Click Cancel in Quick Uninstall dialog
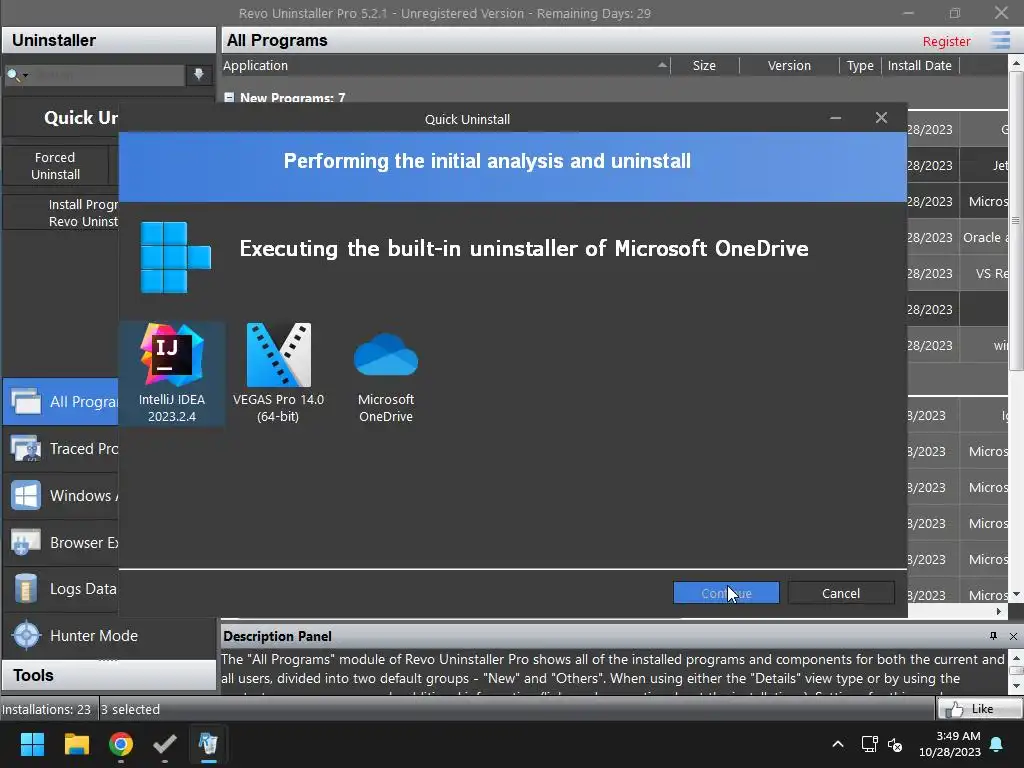 (x=841, y=593)
